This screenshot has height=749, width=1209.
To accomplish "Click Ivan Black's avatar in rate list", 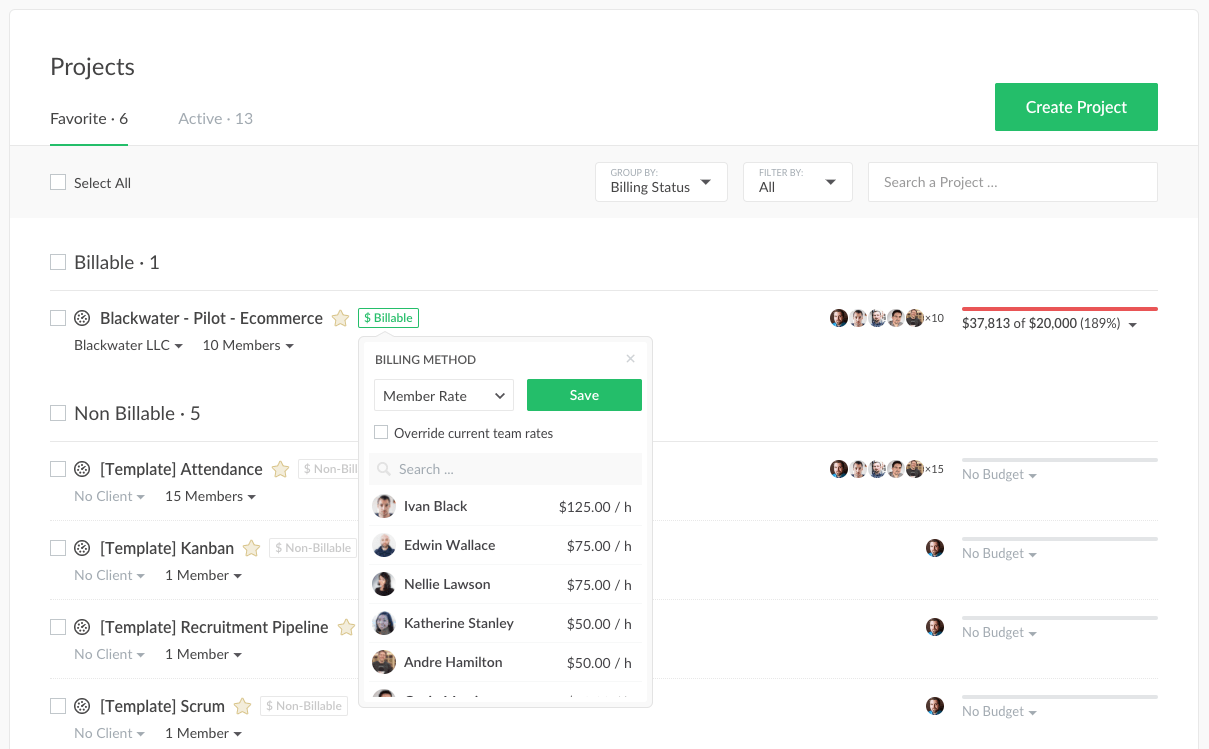I will pyautogui.click(x=384, y=507).
